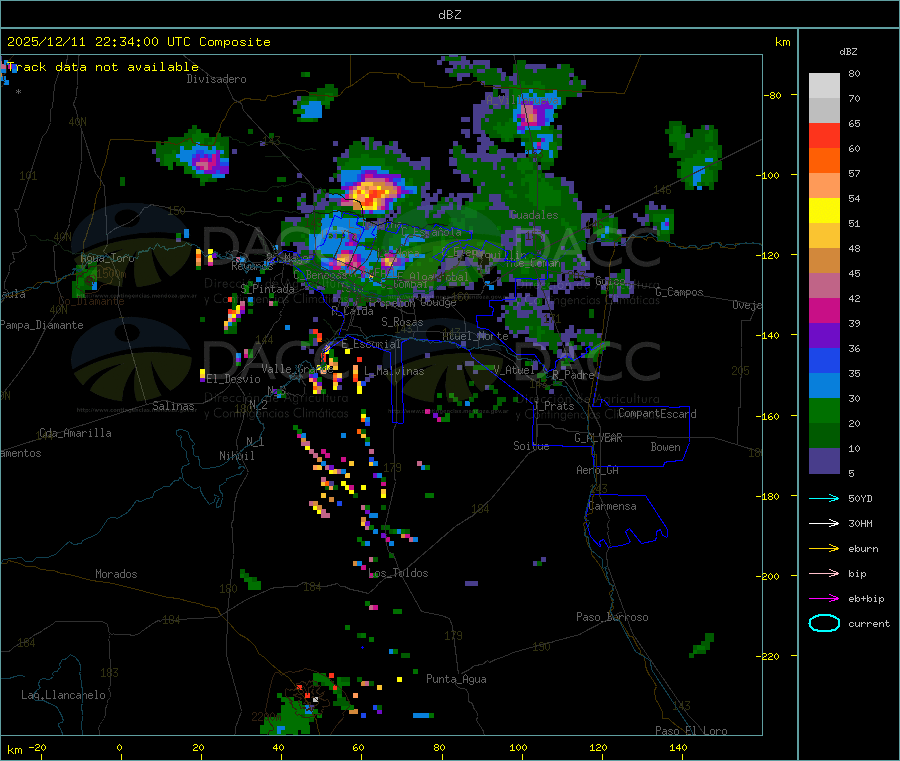The height and width of the screenshot is (761, 900).
Task: Click the Los_Toldos place label
Action: point(398,573)
